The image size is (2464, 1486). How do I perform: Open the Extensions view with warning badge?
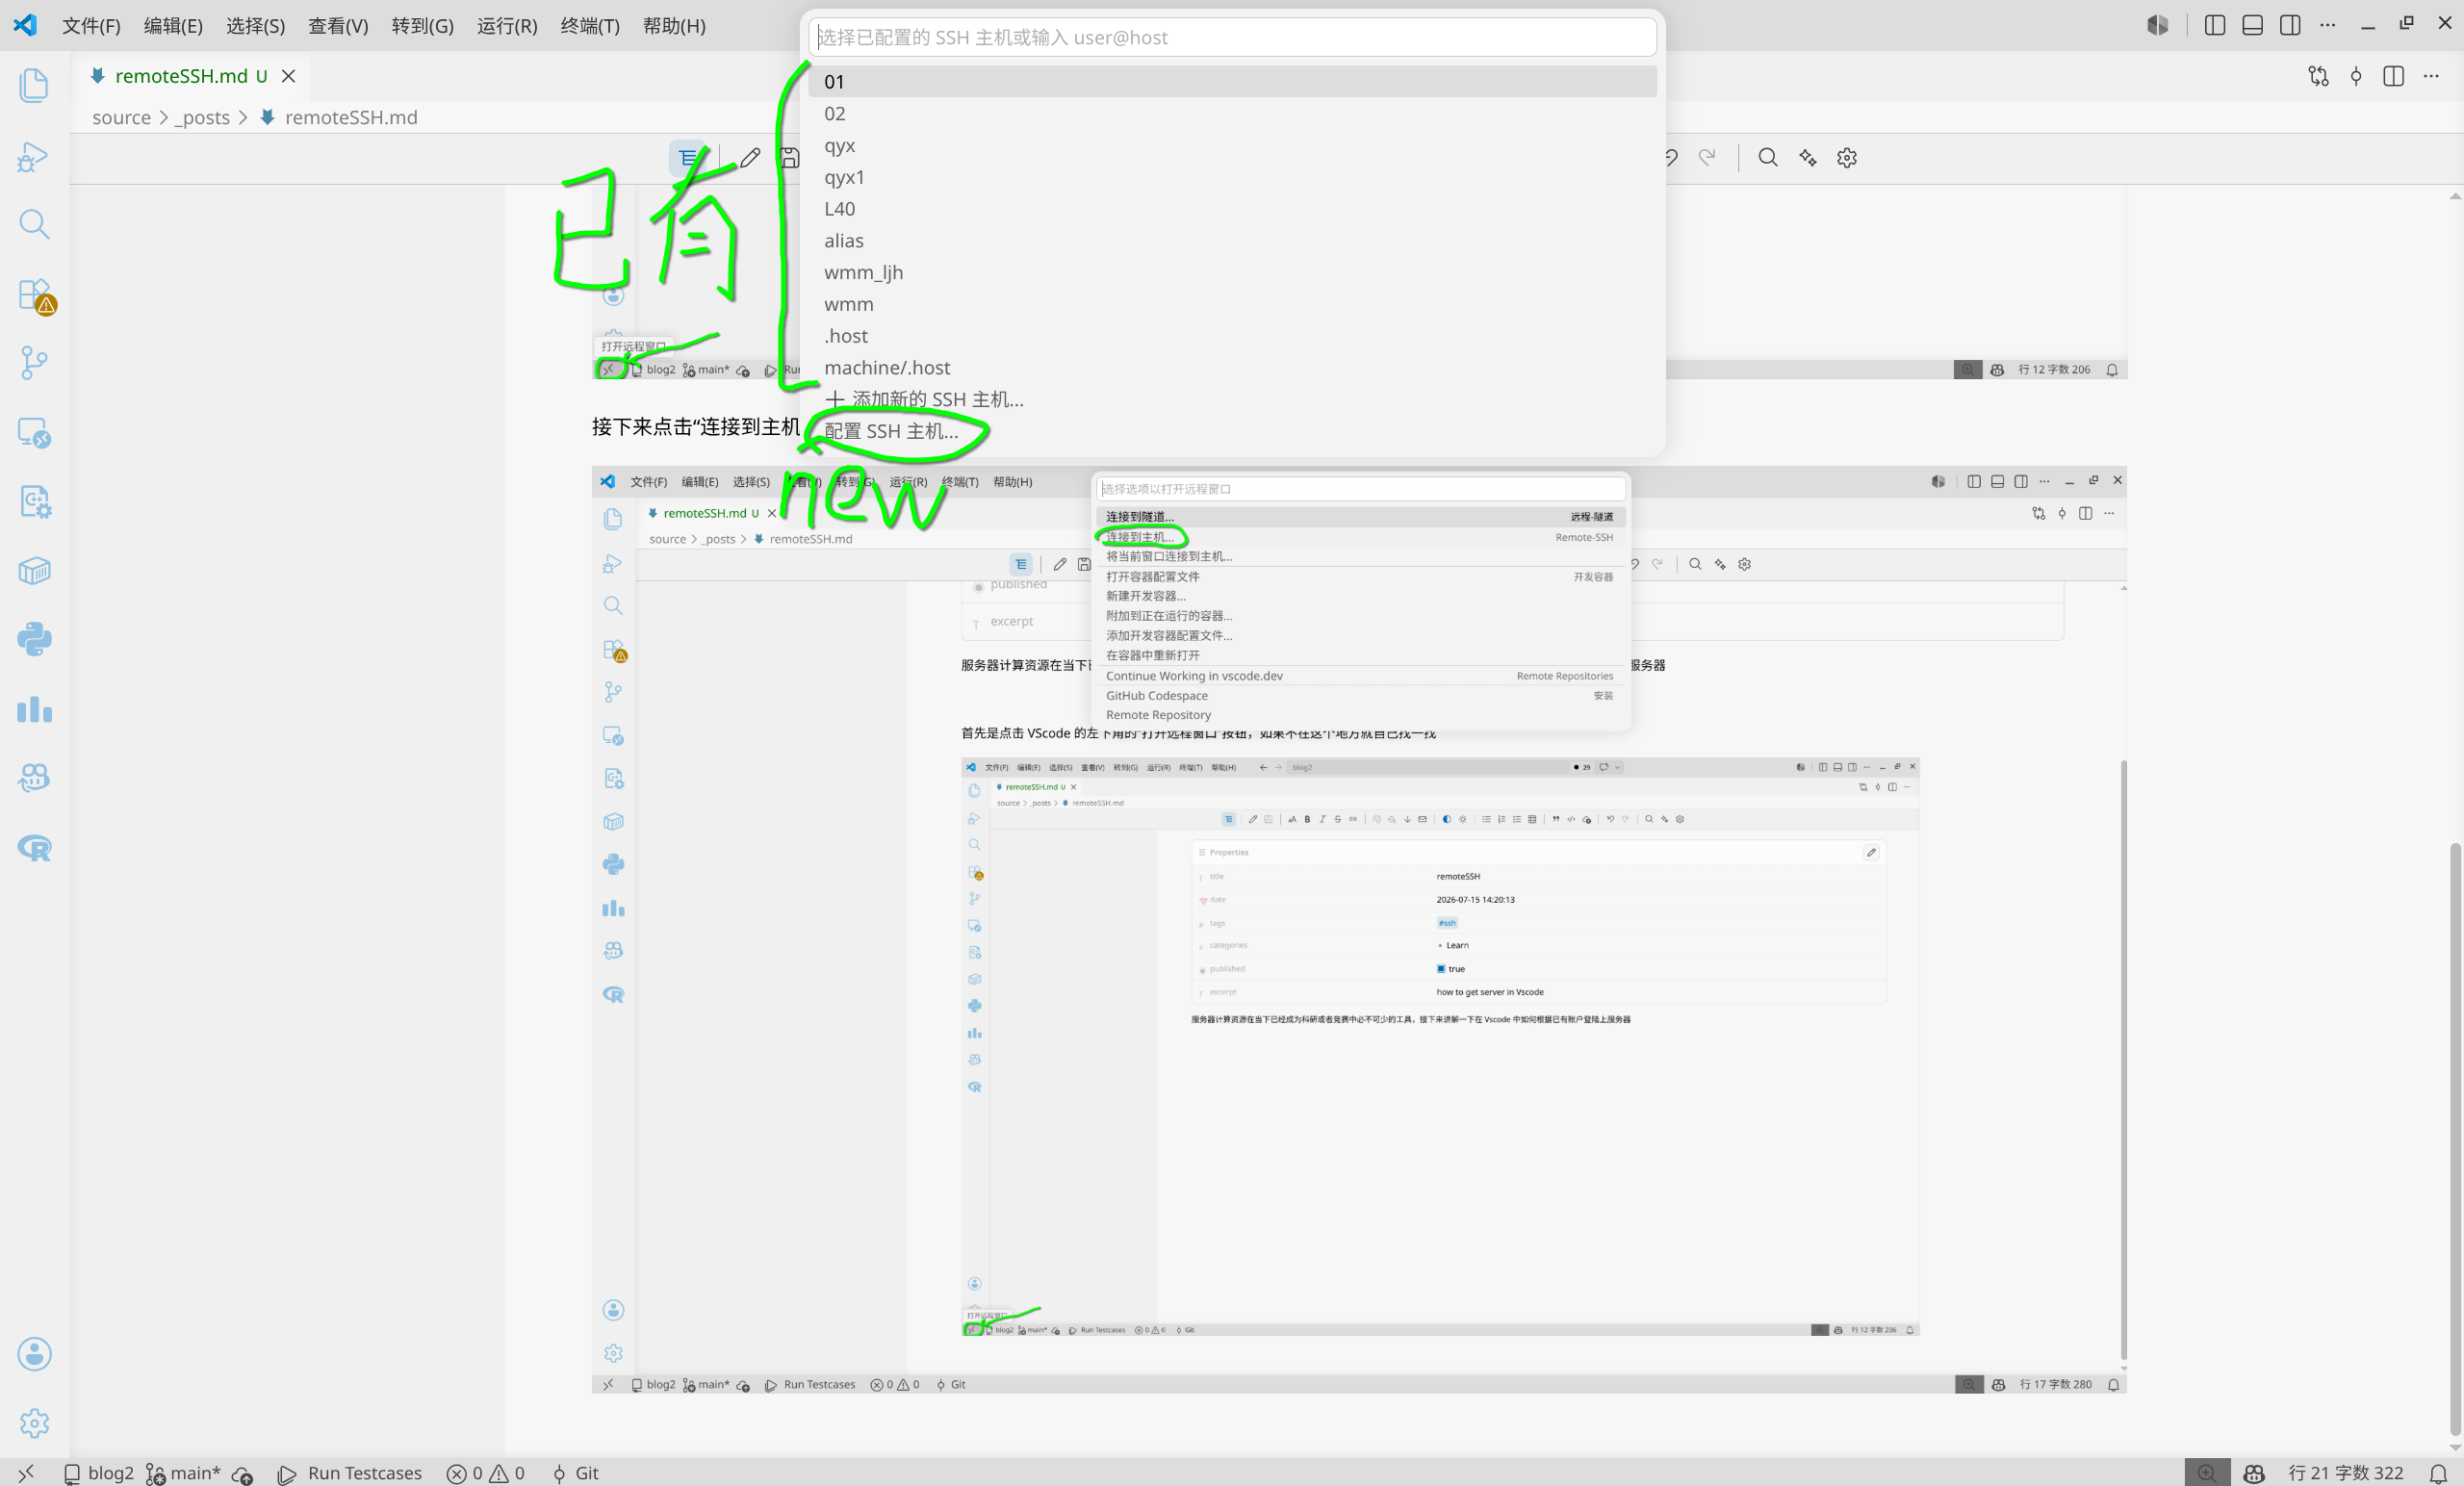click(34, 295)
